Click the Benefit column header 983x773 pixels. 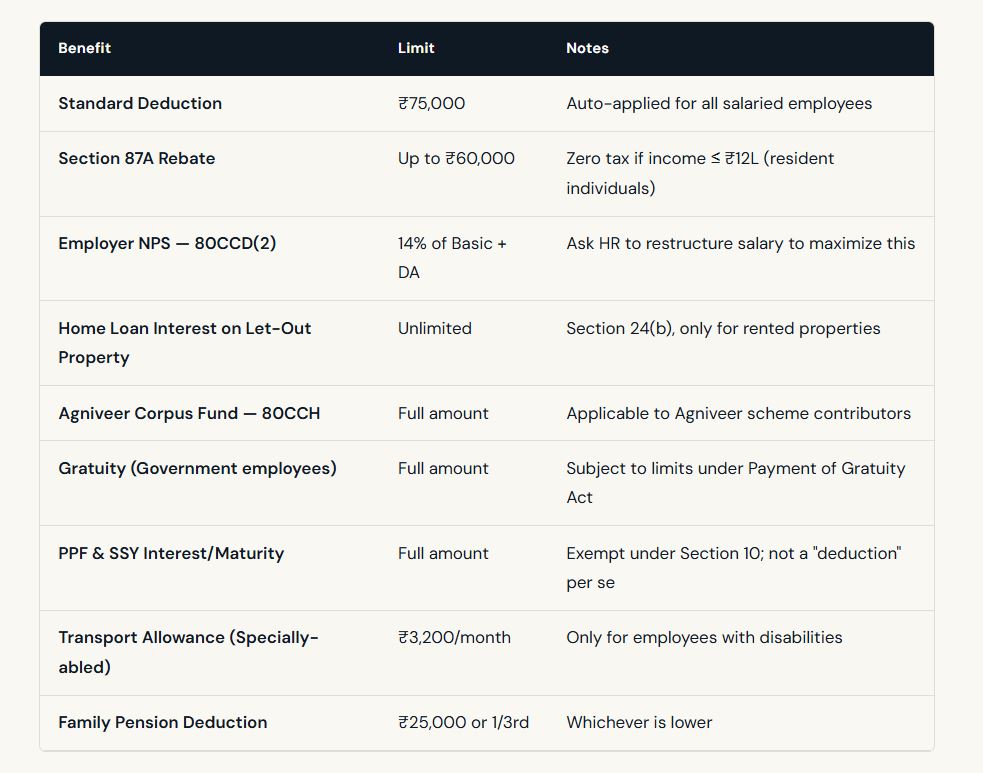pyautogui.click(x=84, y=48)
